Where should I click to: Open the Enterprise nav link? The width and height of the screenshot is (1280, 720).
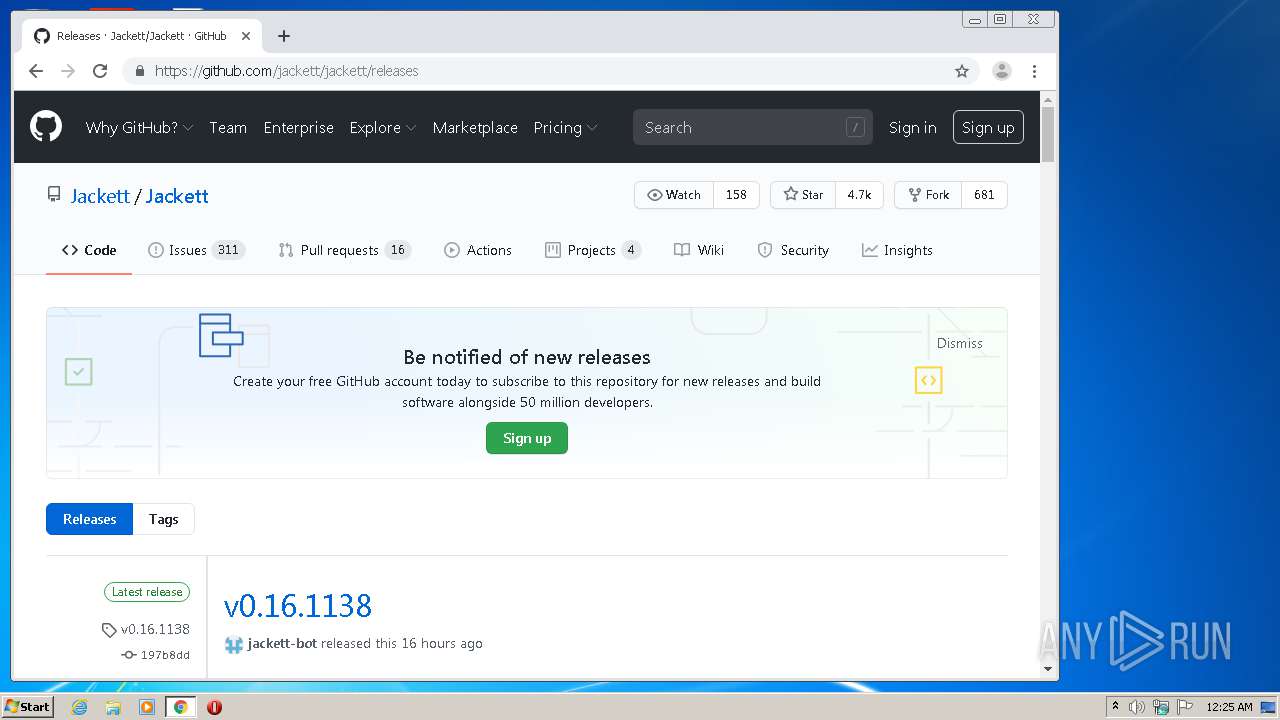click(298, 128)
